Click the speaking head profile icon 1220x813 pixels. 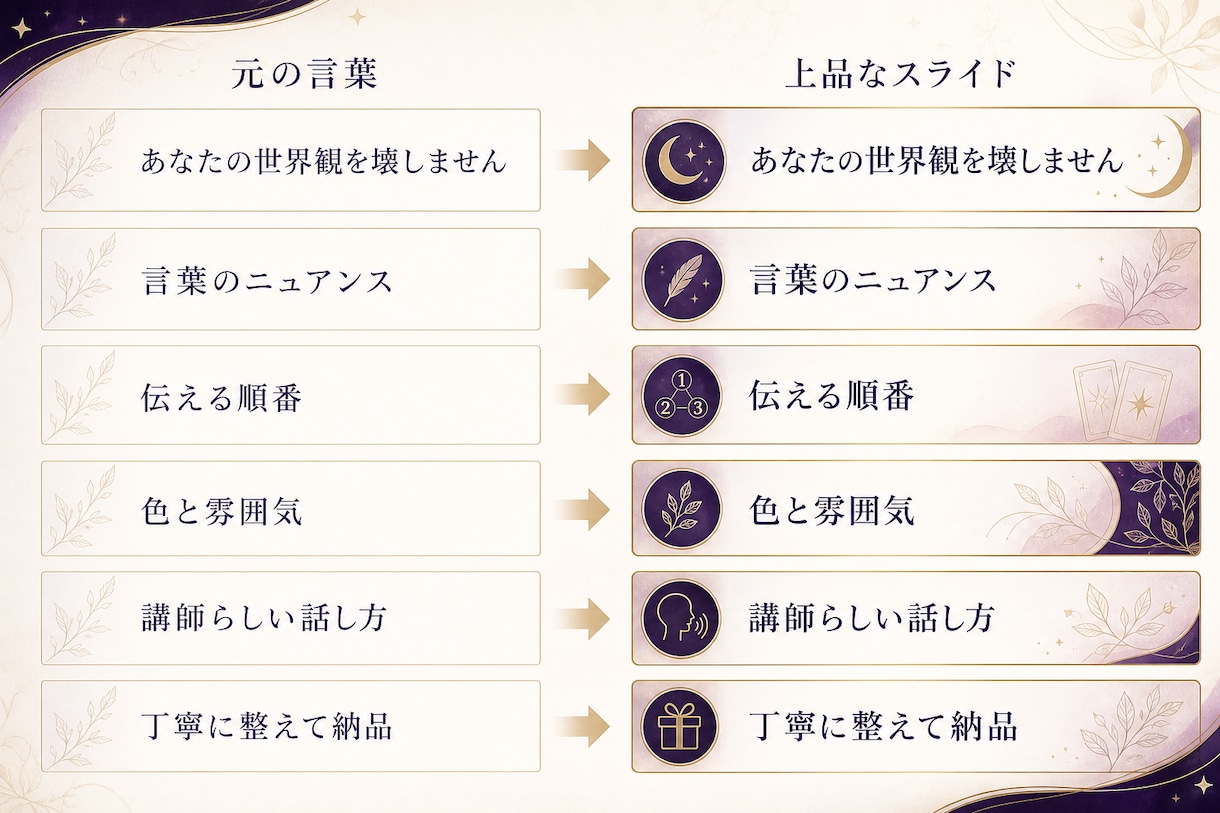coord(683,619)
